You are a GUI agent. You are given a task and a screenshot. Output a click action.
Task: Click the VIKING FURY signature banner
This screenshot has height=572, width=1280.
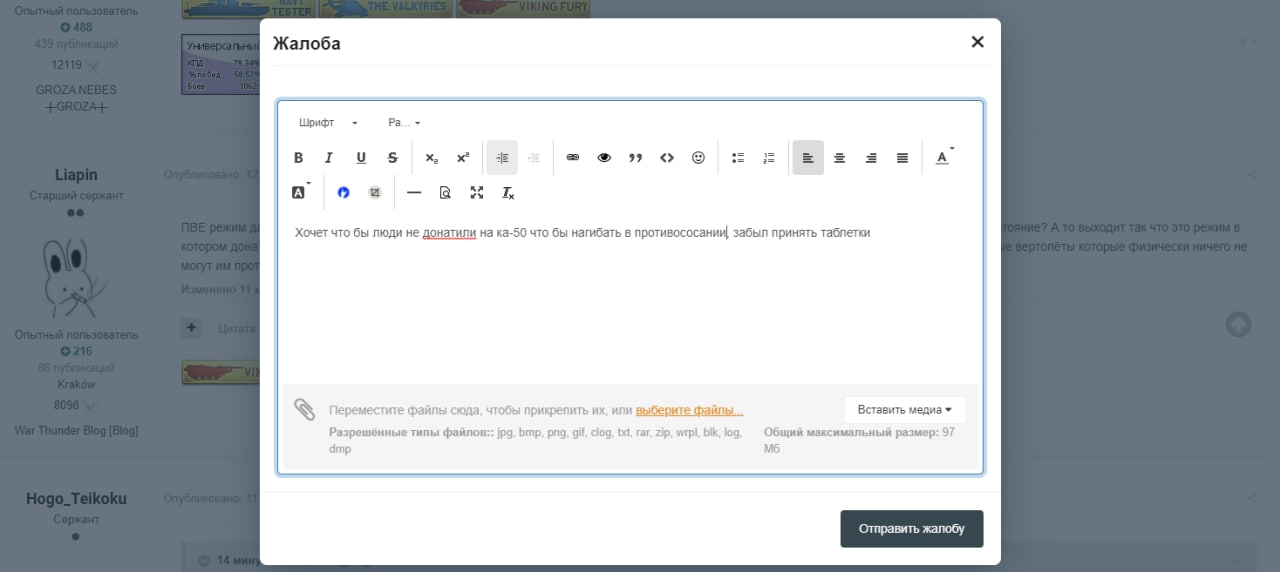pyautogui.click(x=523, y=8)
